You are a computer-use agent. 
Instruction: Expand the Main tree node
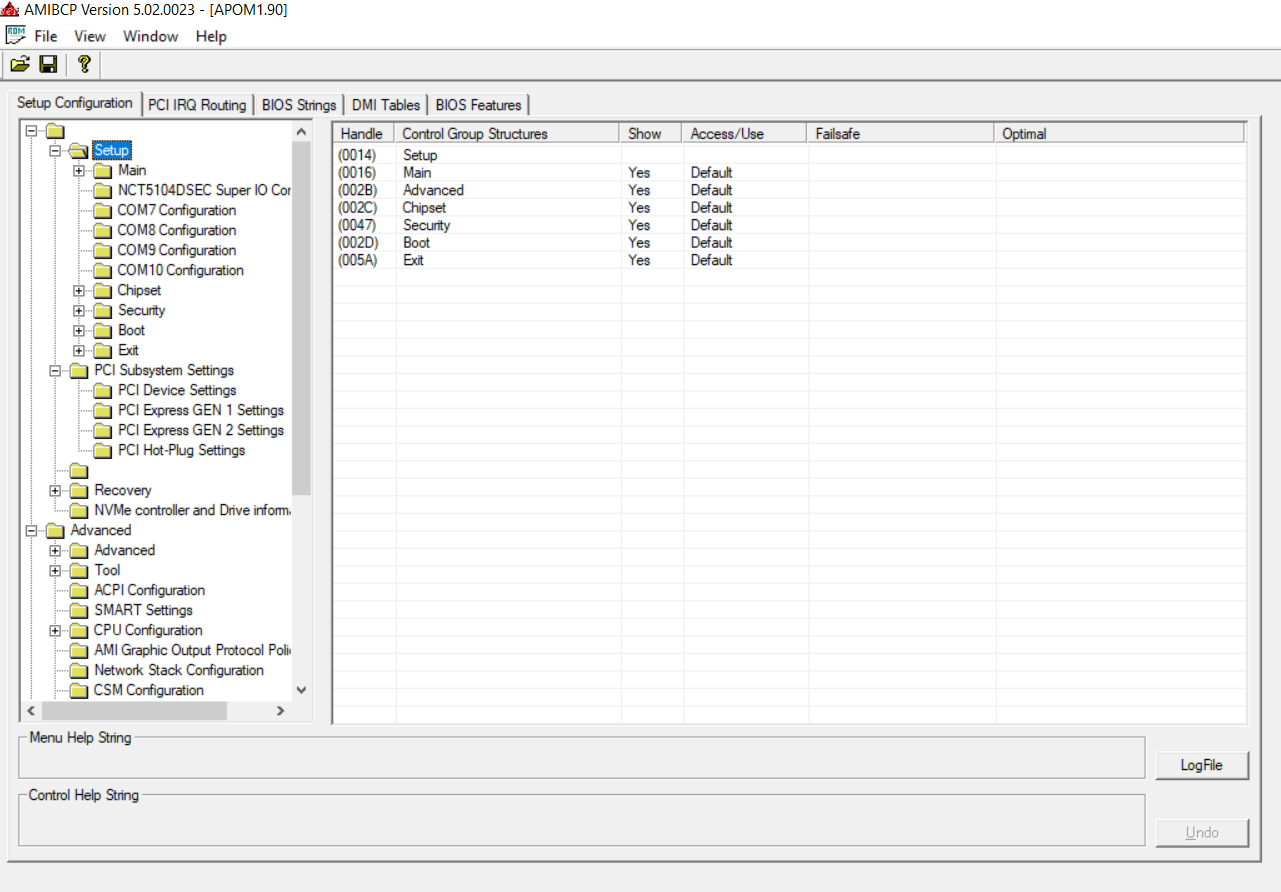pyautogui.click(x=79, y=171)
